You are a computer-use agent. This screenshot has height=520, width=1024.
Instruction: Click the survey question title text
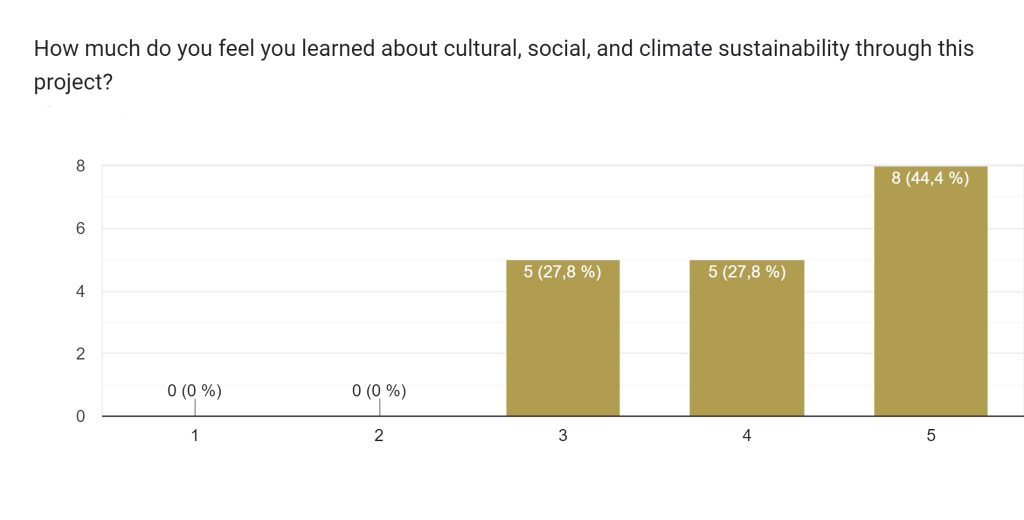coord(503,49)
